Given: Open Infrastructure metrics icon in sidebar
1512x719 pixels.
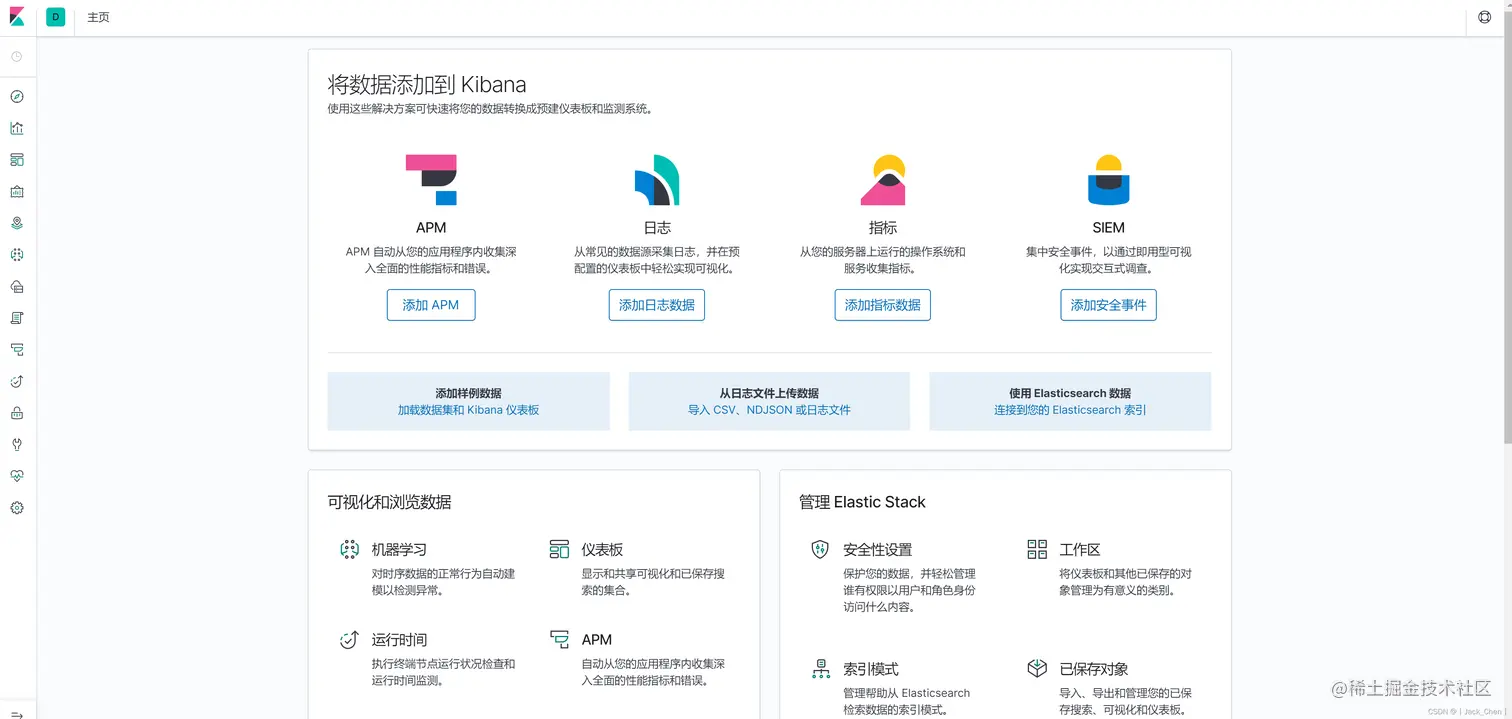Looking at the screenshot, I should [17, 287].
